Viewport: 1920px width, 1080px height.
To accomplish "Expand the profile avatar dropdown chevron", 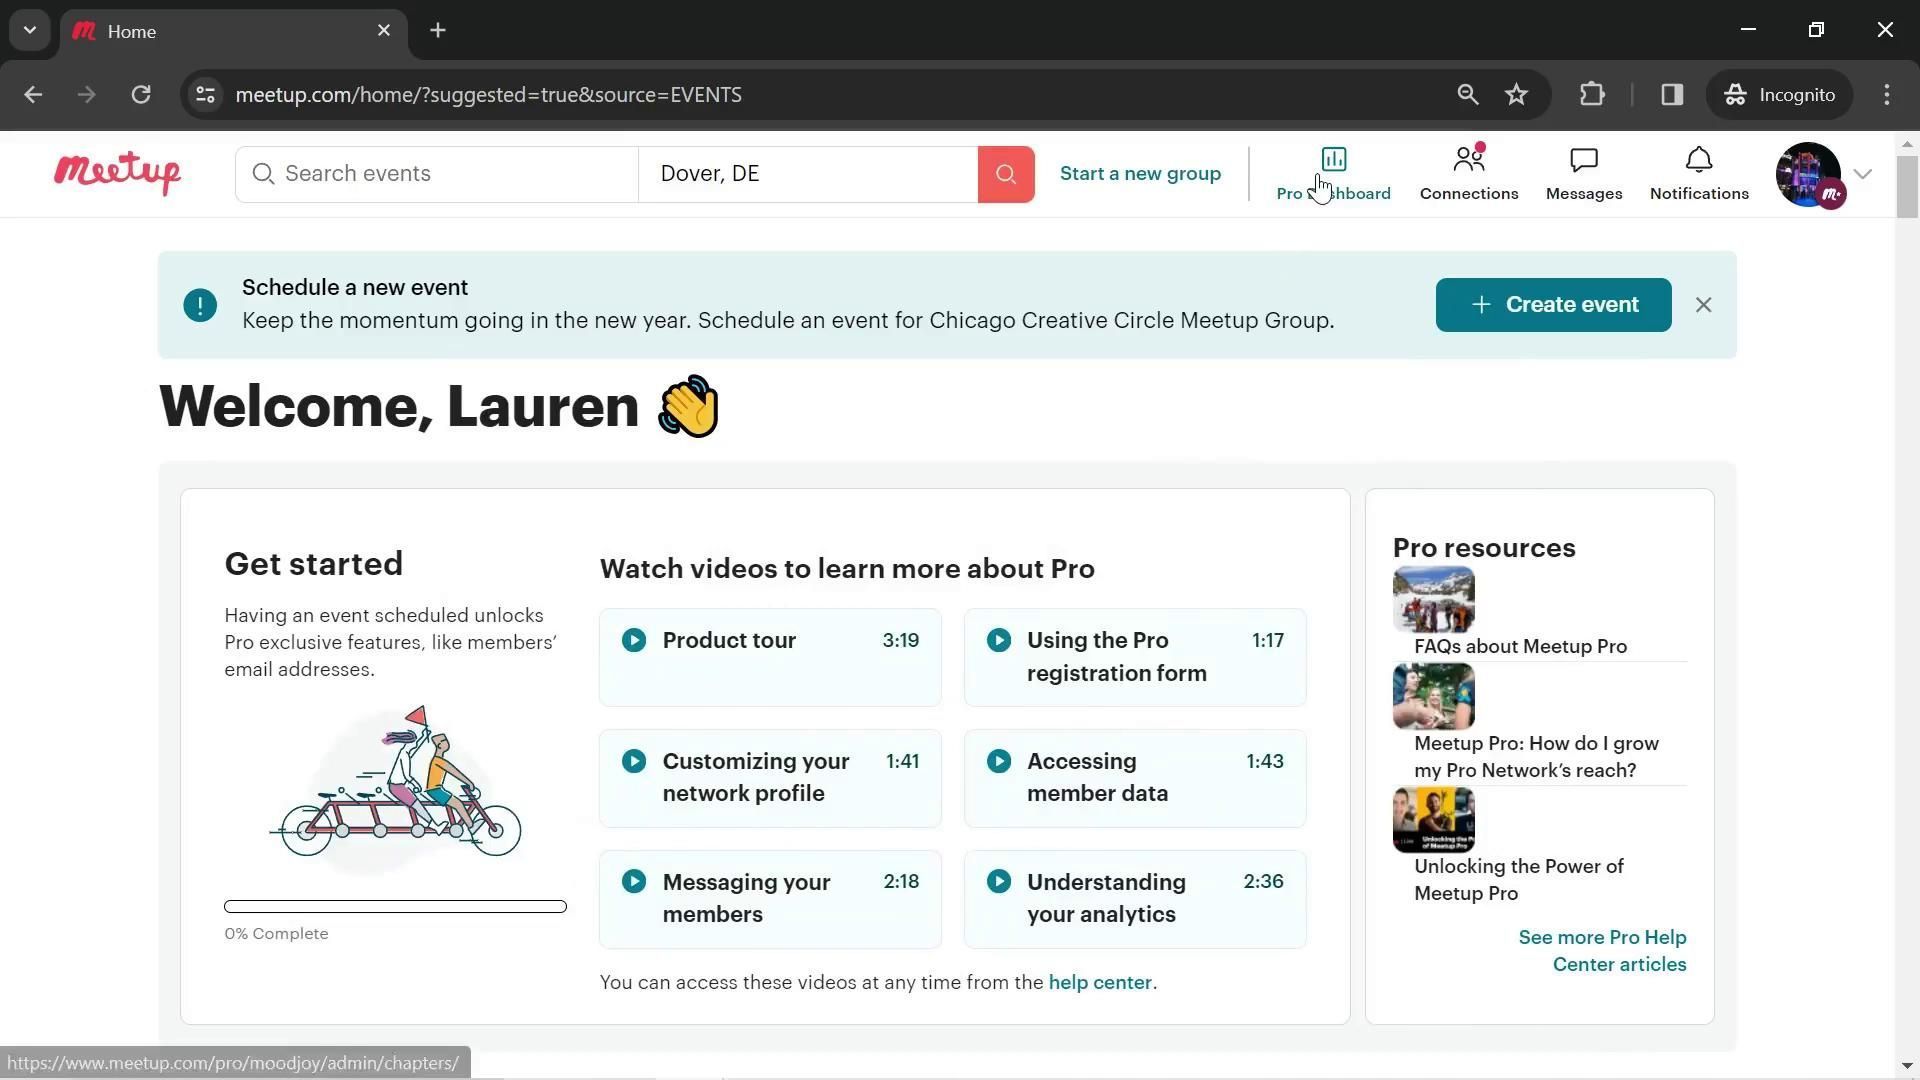I will pyautogui.click(x=1862, y=174).
